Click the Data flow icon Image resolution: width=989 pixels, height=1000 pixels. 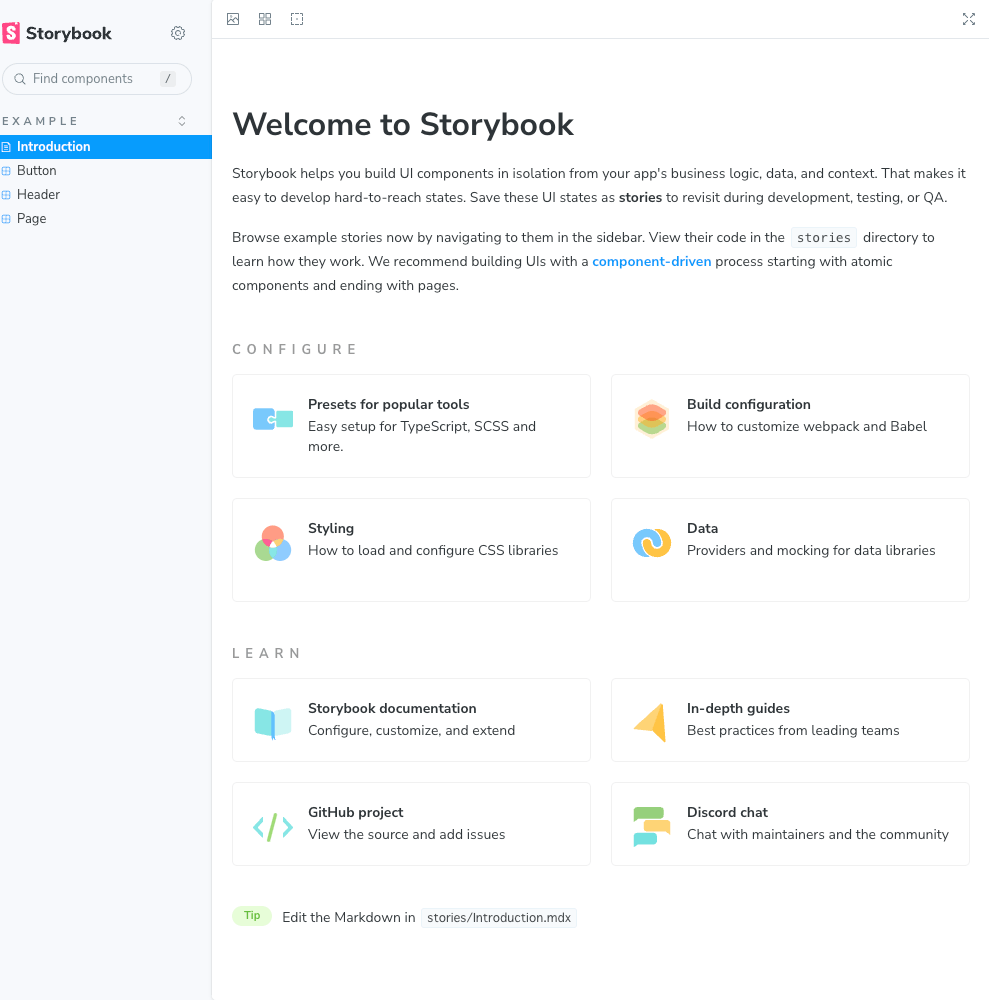[652, 543]
